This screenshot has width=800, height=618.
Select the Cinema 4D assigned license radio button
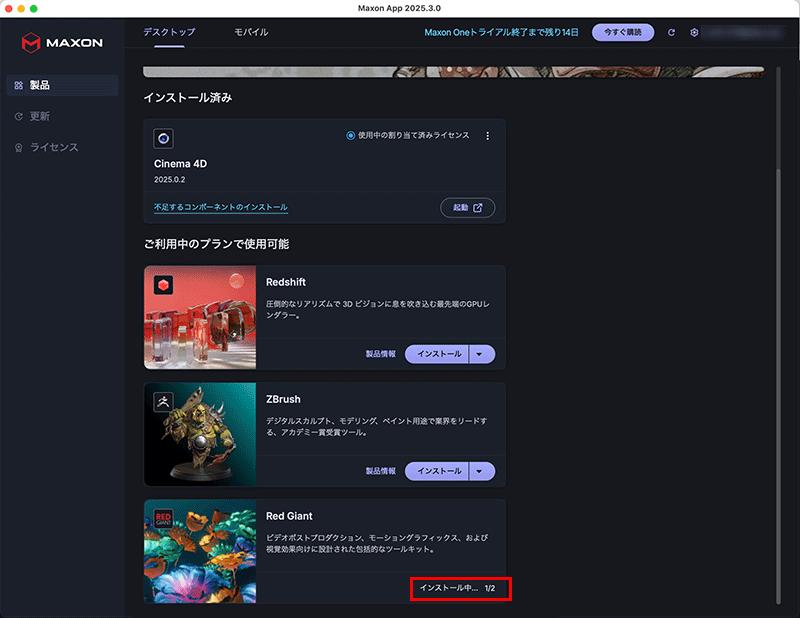[x=351, y=136]
